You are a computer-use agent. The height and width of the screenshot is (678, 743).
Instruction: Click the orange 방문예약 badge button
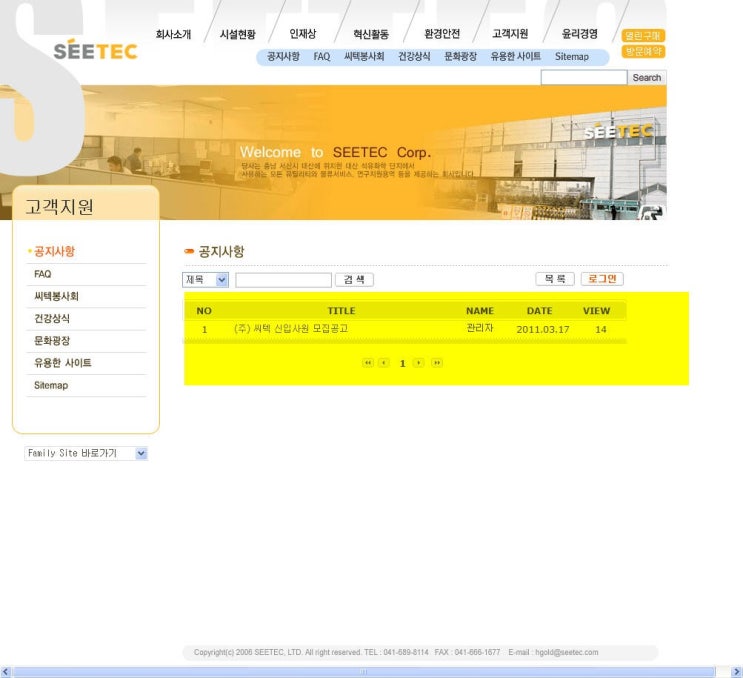(x=643, y=51)
